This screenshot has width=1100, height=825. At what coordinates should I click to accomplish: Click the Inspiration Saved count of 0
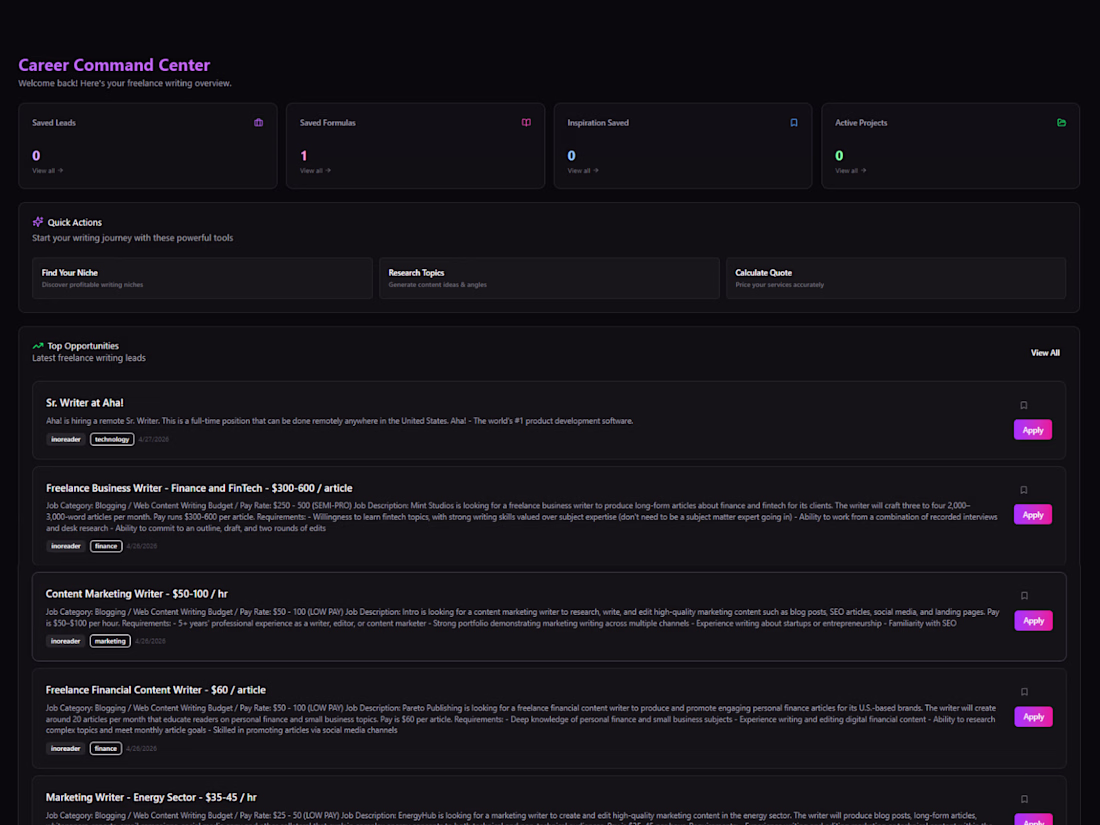pos(572,156)
